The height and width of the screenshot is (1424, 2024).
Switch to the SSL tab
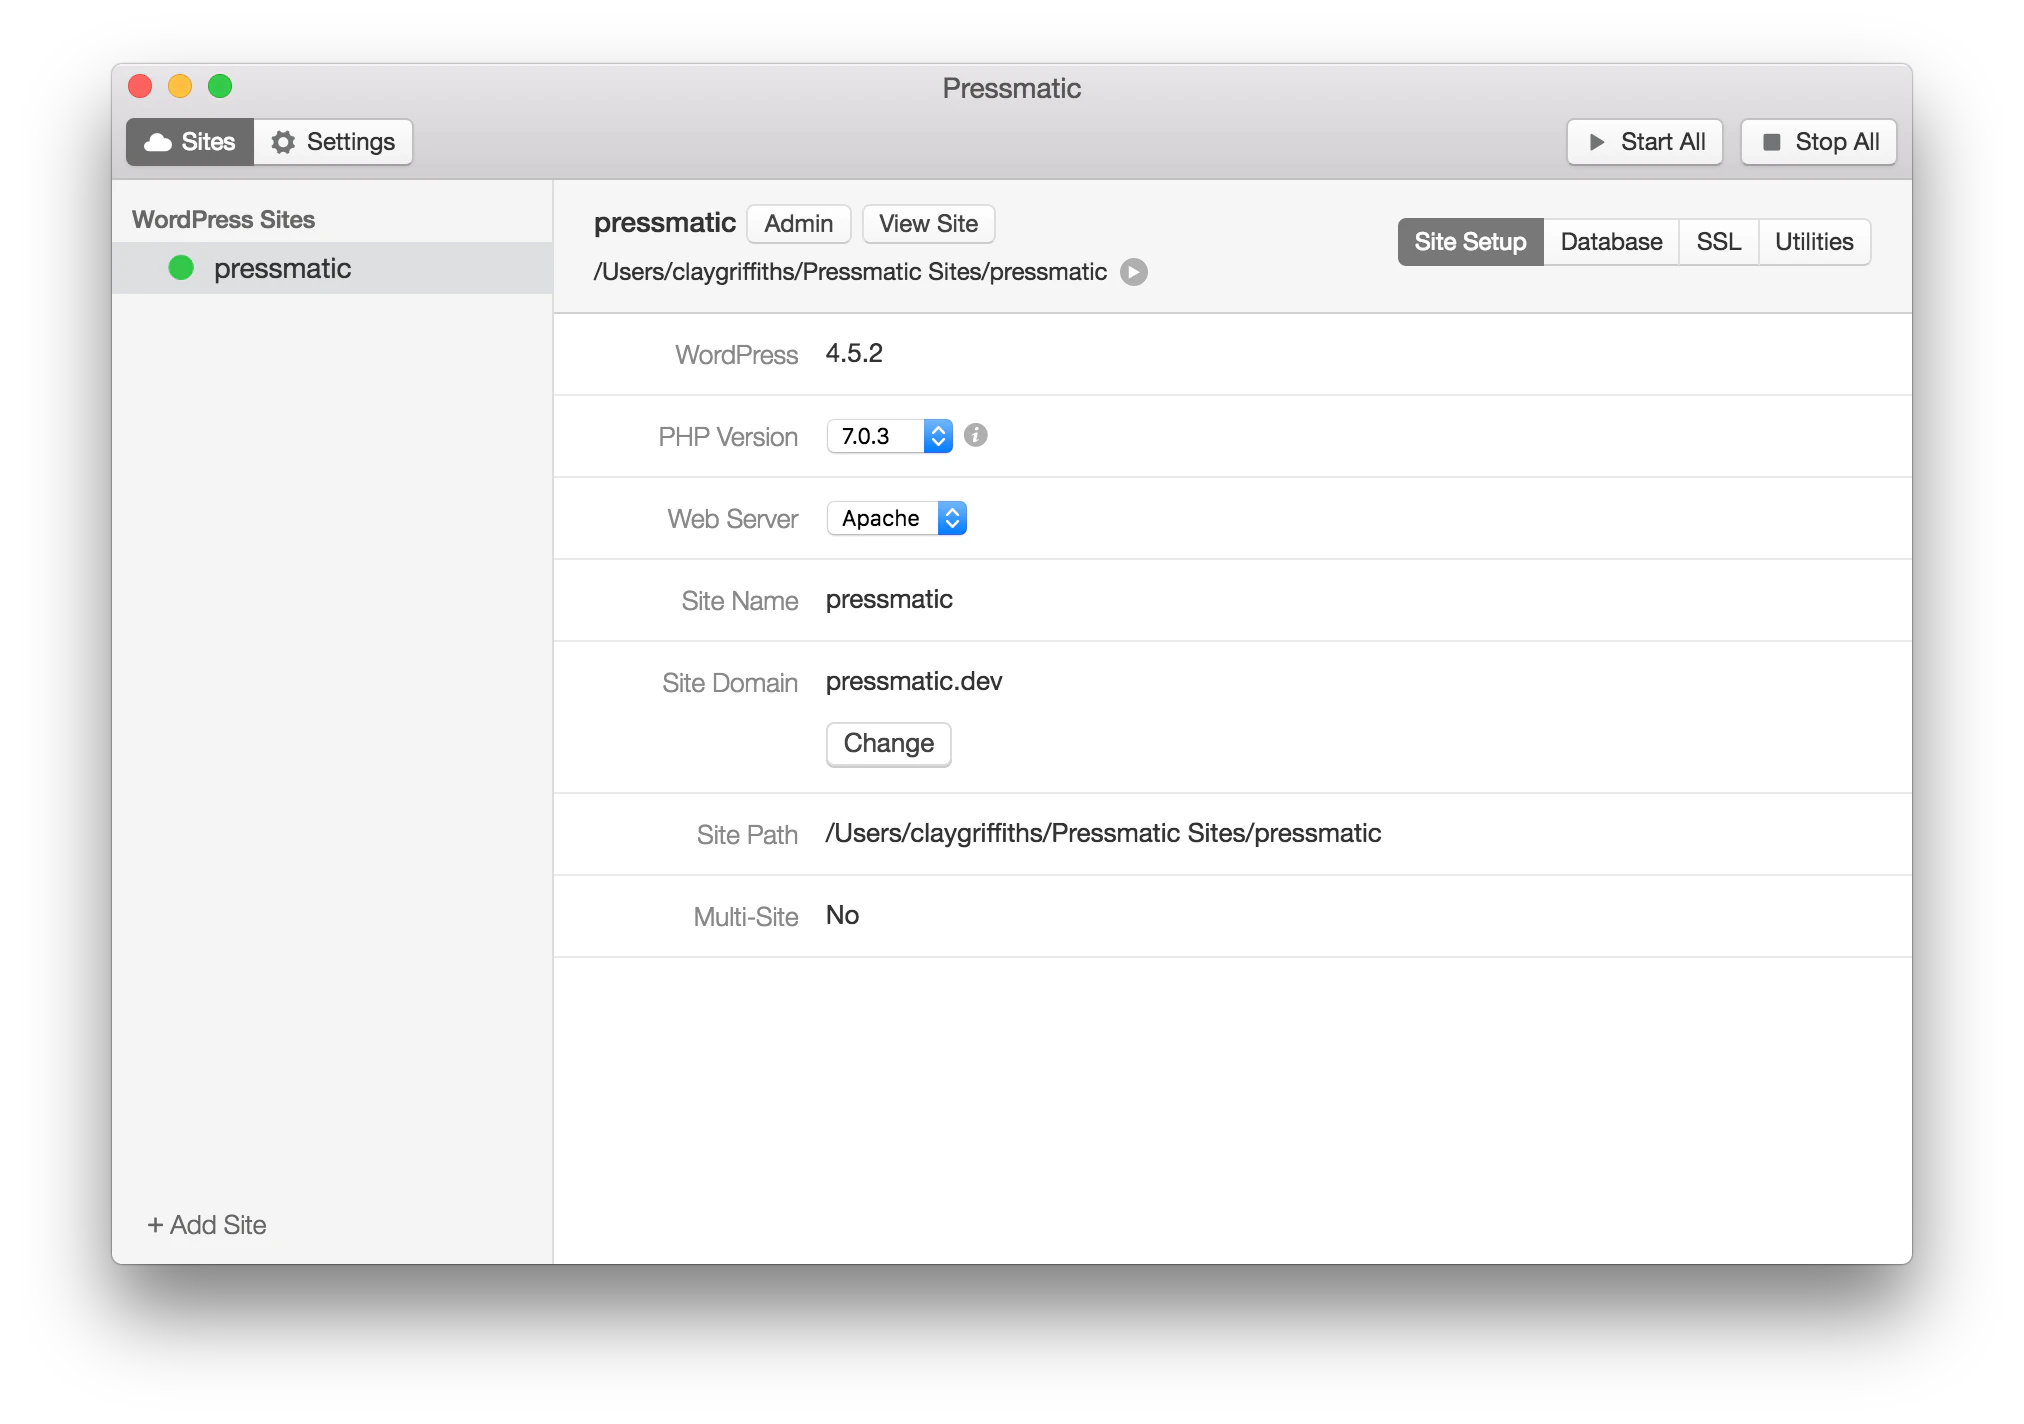(1718, 242)
